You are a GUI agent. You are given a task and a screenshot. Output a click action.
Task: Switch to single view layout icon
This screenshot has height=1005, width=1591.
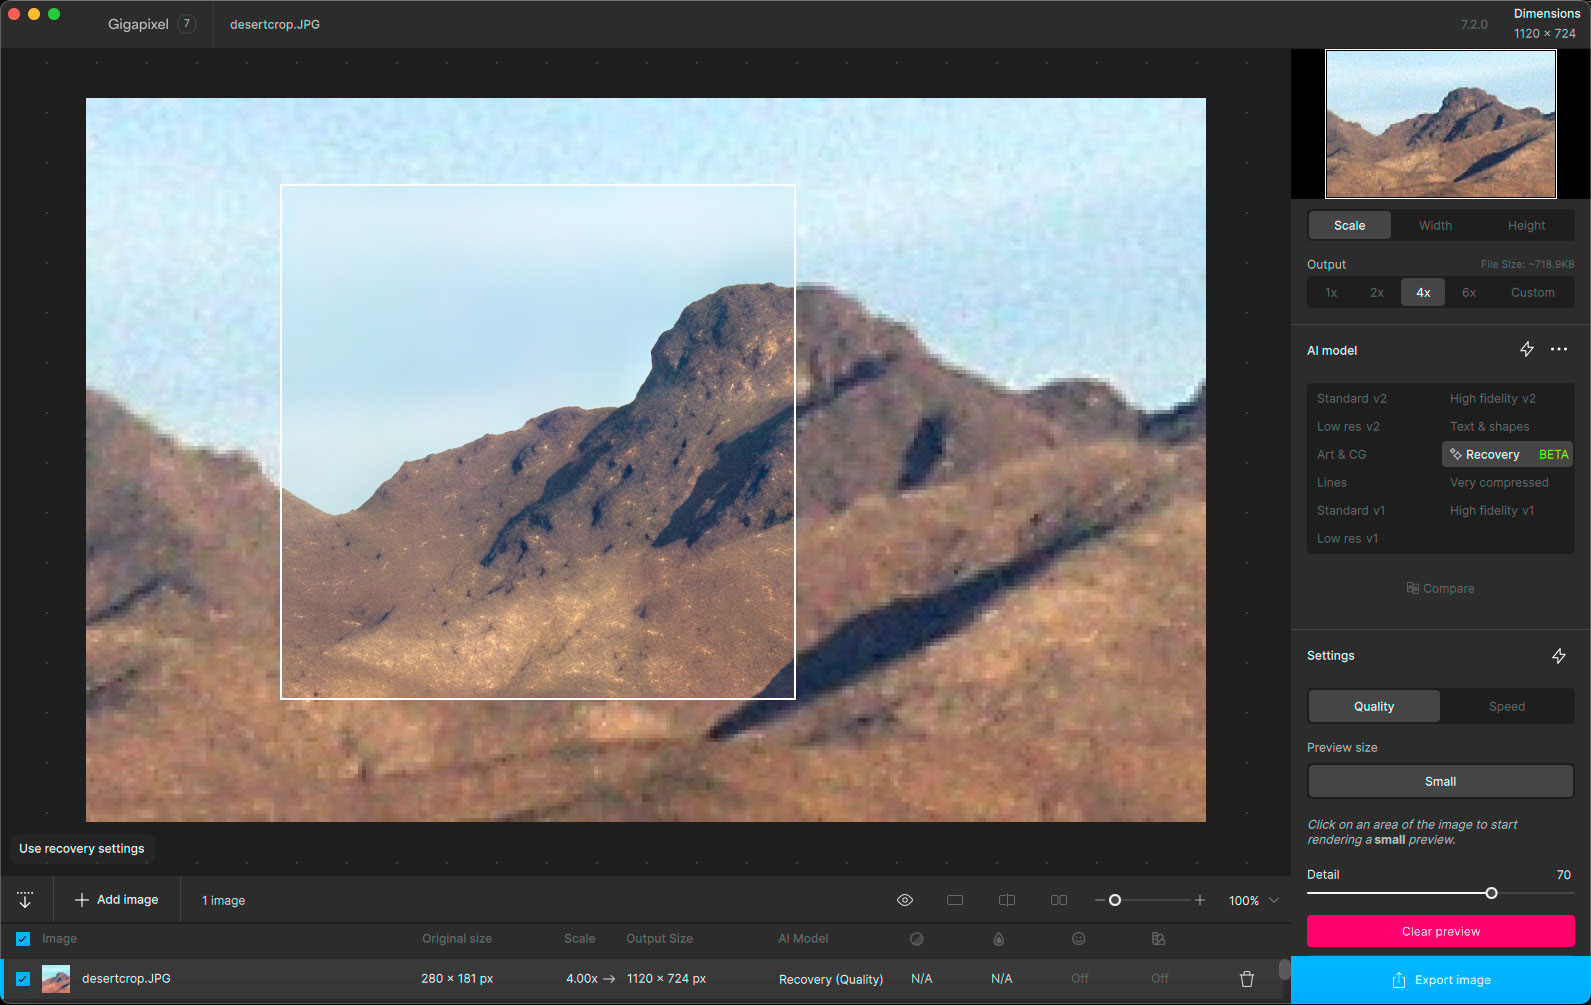point(955,900)
